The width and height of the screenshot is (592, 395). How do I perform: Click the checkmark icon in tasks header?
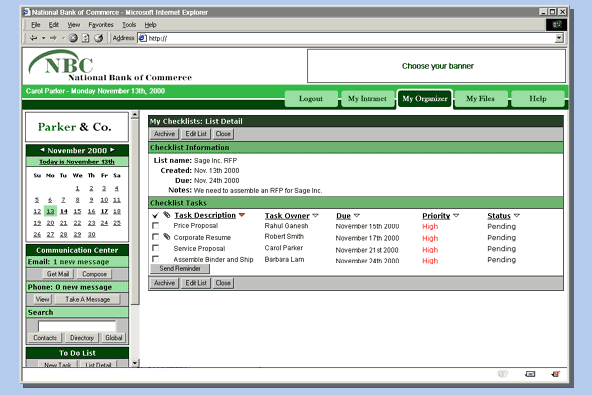(x=155, y=215)
